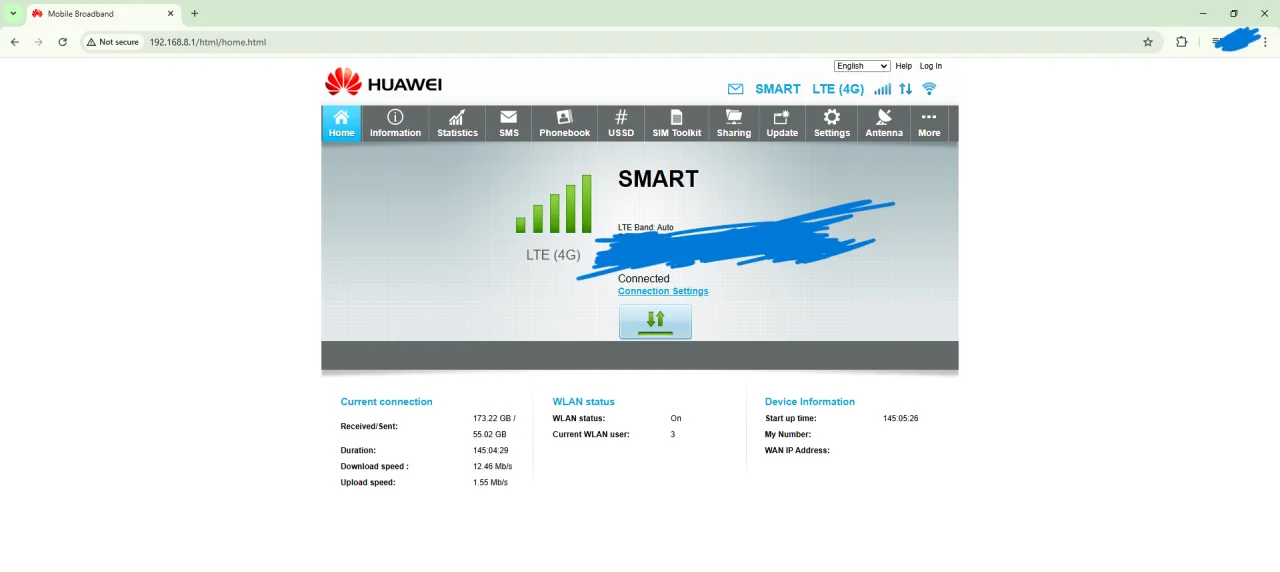Click the start up time value 145:05:26
The image size is (1280, 572).
900,418
